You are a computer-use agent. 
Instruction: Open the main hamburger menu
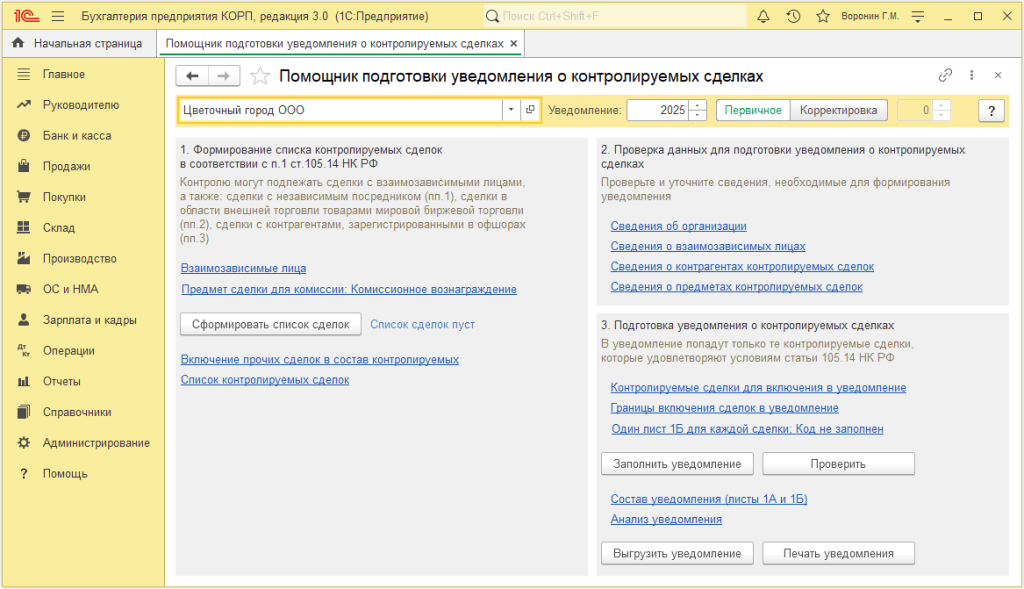coord(57,16)
